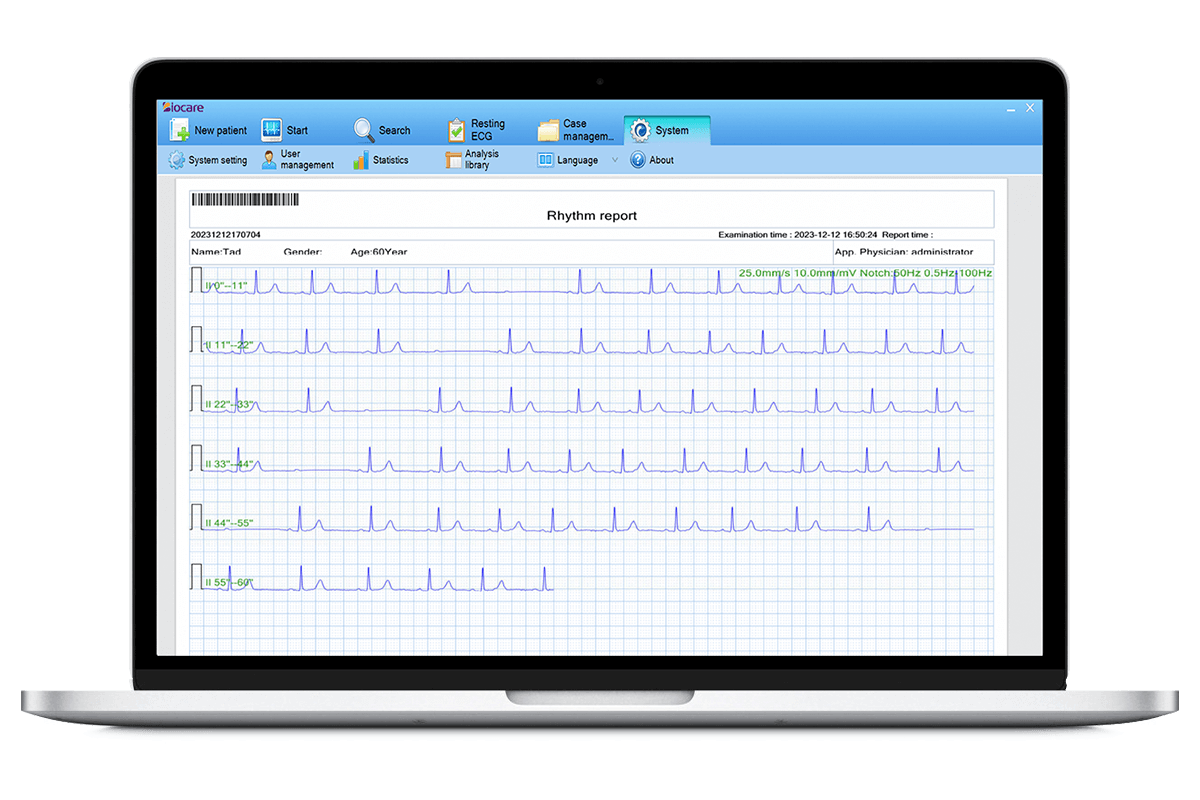Switch to the System tab
1200x800 pixels.
click(x=667, y=129)
